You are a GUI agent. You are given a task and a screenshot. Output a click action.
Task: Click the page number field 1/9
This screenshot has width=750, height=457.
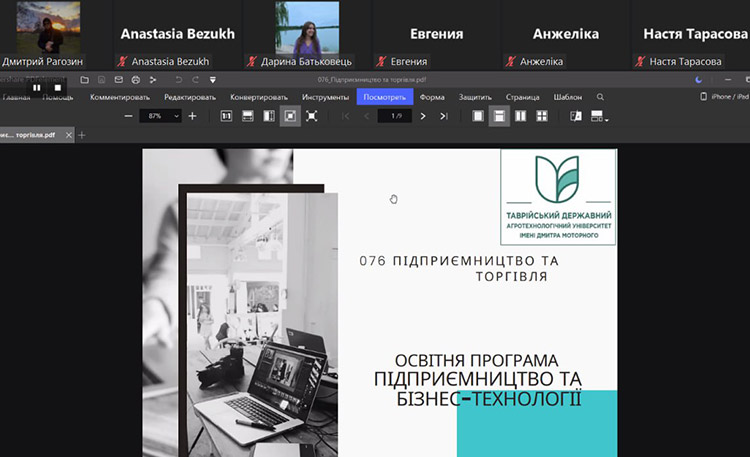click(395, 116)
